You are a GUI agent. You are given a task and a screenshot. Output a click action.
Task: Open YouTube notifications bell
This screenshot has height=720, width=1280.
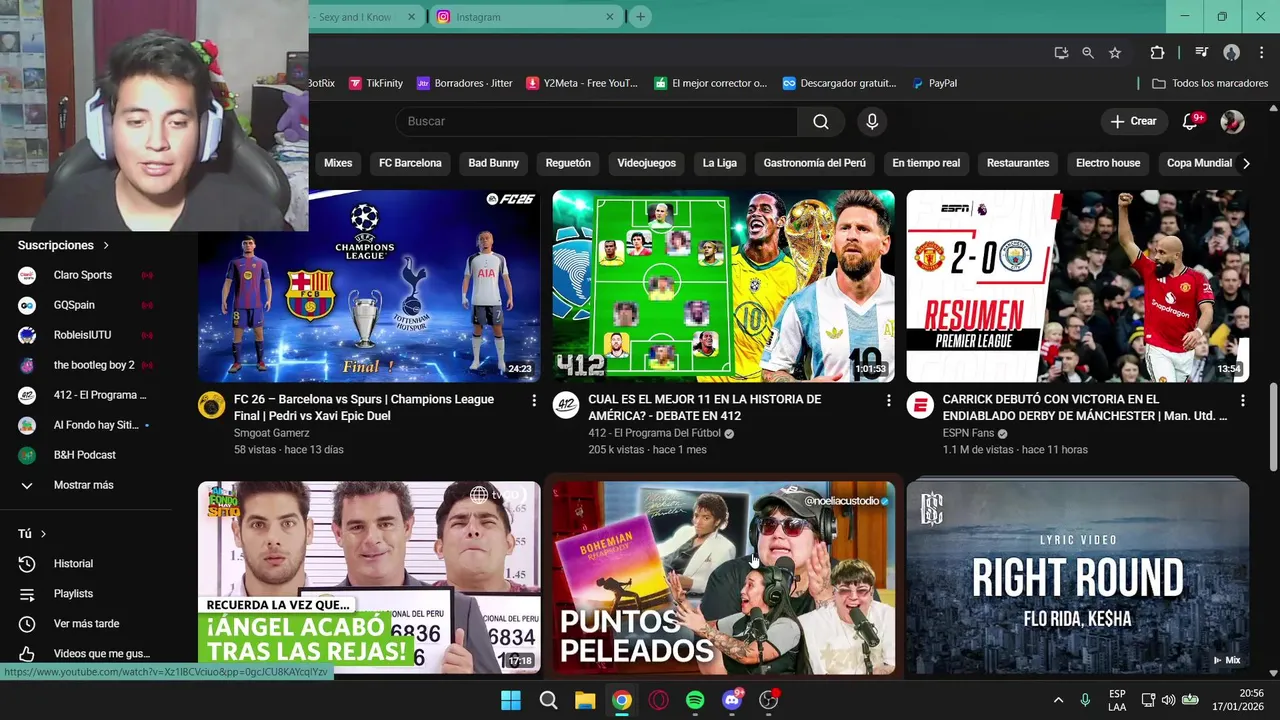click(1190, 121)
